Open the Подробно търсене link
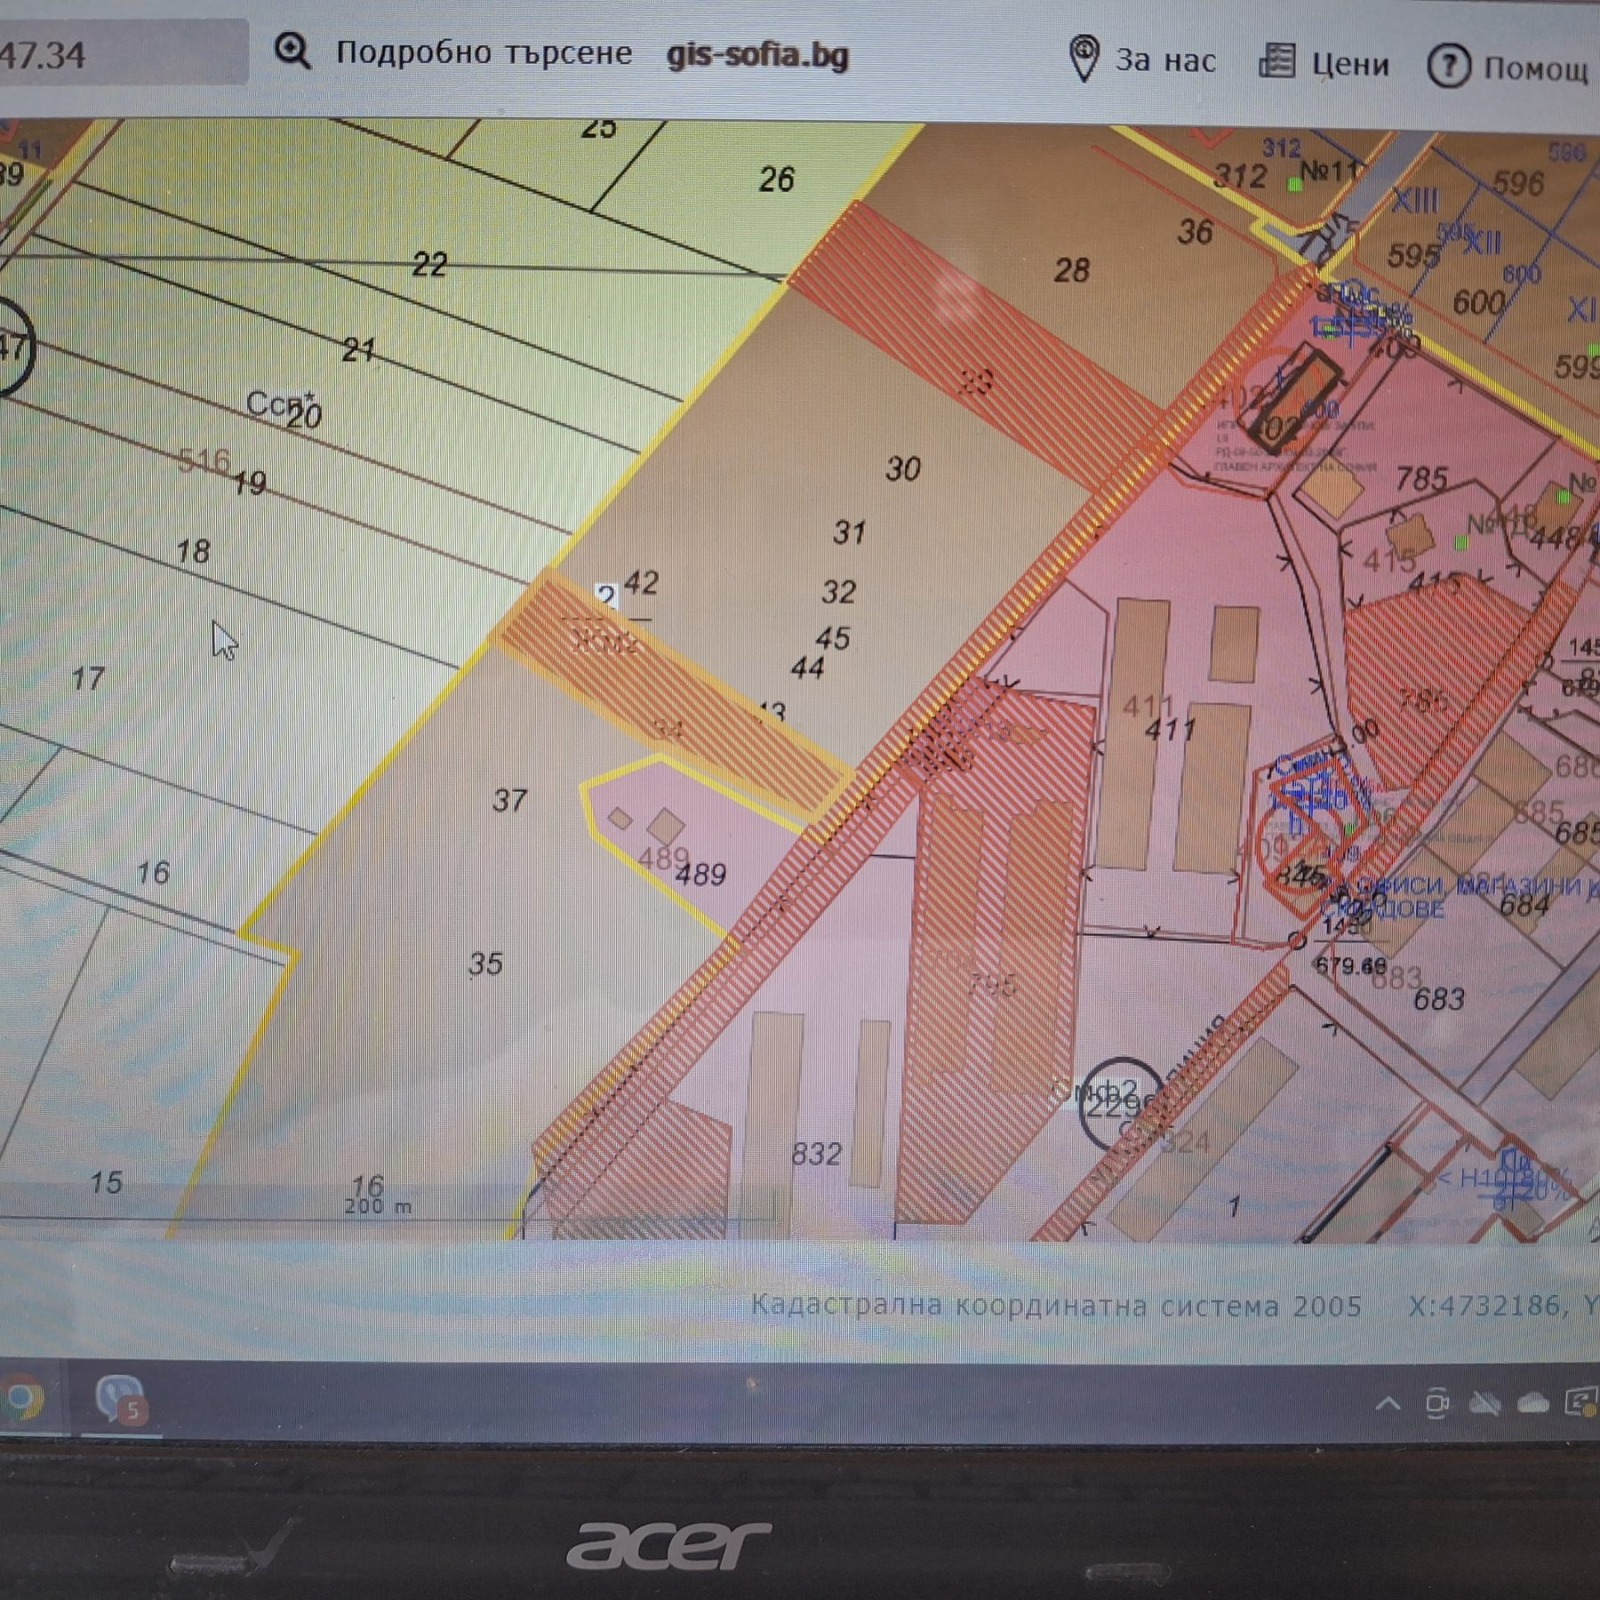 tap(483, 52)
